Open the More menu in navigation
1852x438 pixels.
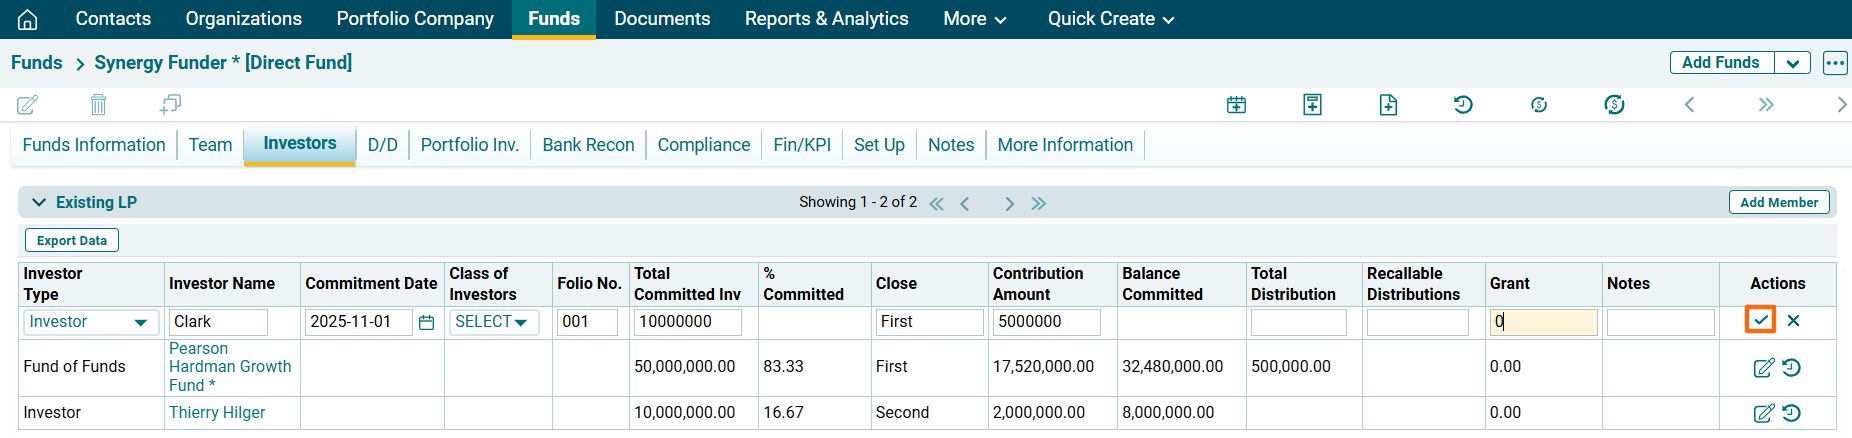974,19
